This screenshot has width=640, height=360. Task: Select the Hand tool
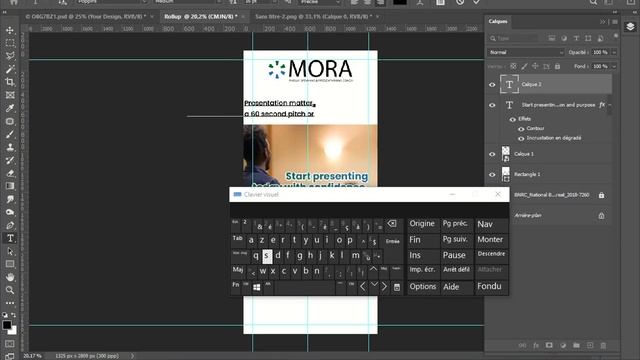pyautogui.click(x=10, y=277)
